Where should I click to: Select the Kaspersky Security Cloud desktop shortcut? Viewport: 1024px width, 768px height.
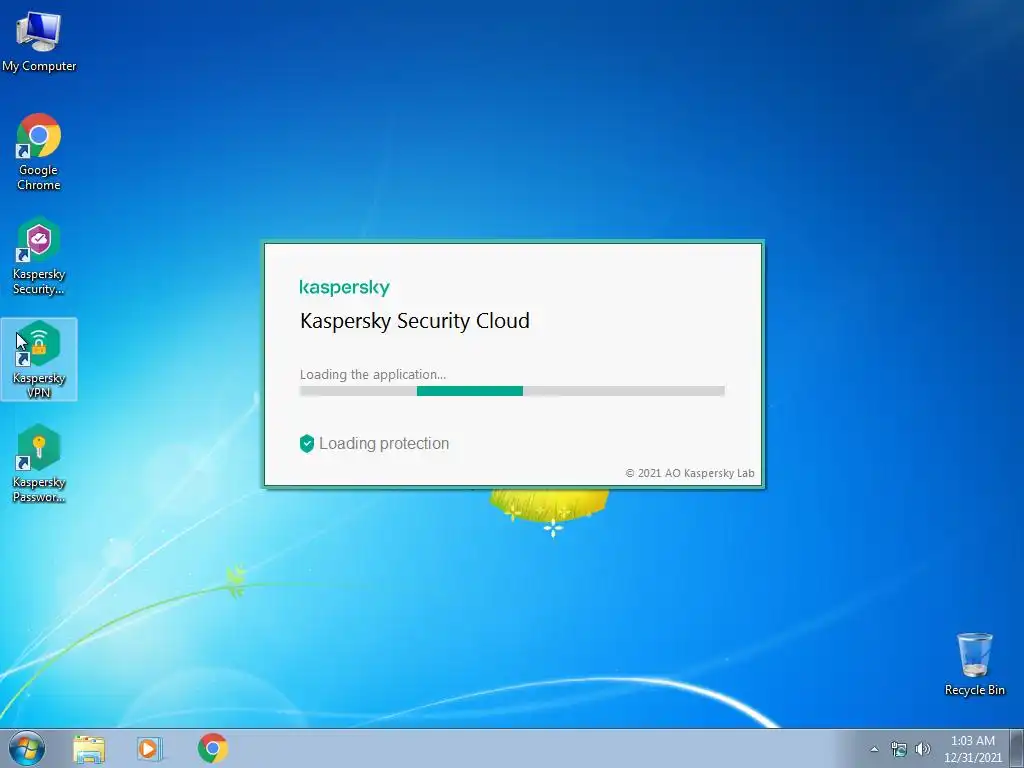click(x=39, y=256)
